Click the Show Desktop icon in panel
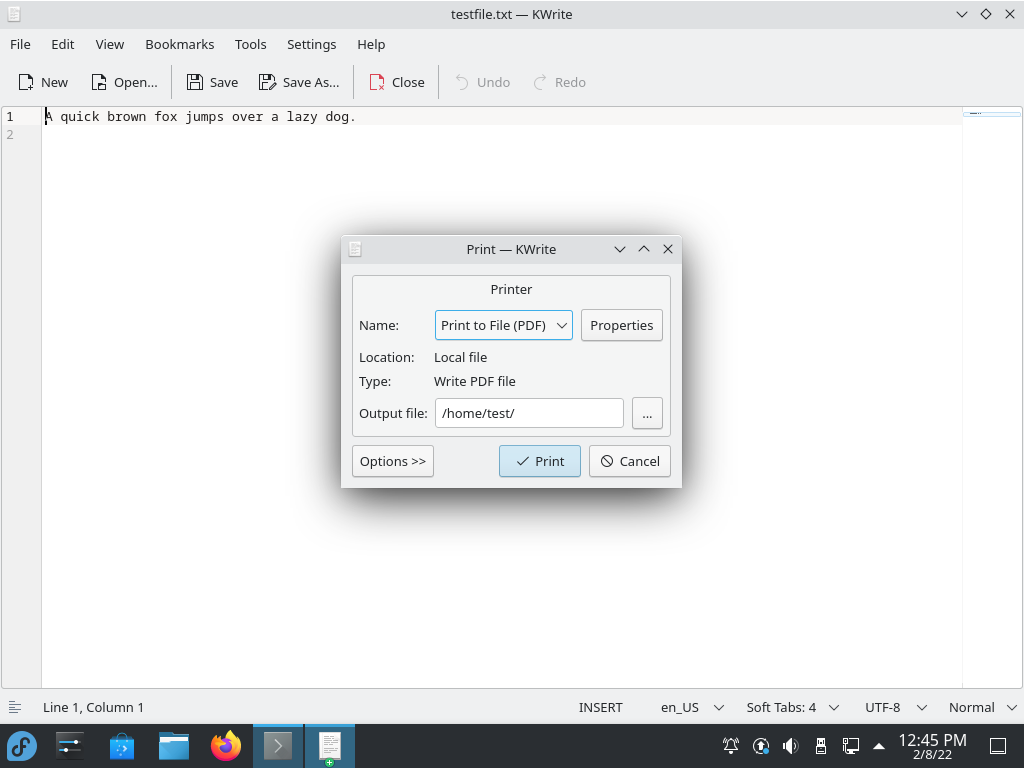The height and width of the screenshot is (768, 1024). (x=998, y=746)
